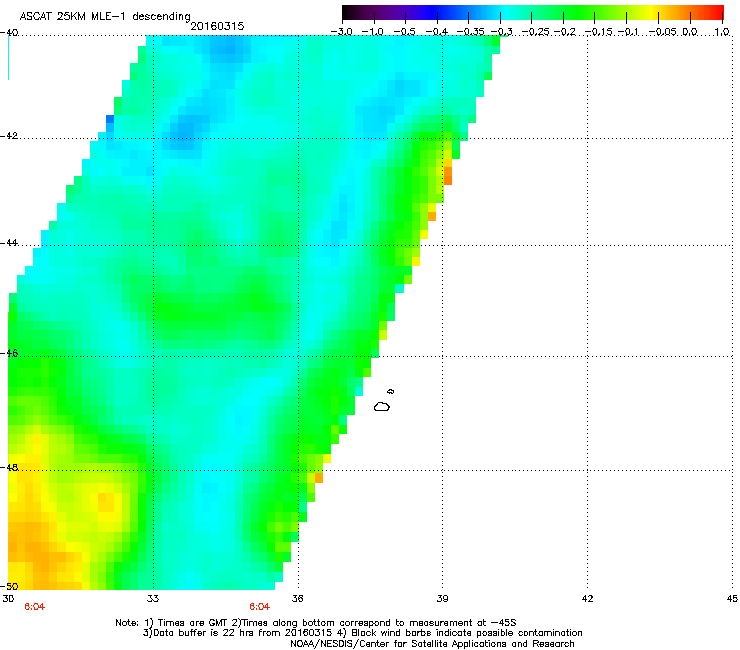Click the 42 longitude axis label
Screen dimensions: 740x650
(x=587, y=599)
